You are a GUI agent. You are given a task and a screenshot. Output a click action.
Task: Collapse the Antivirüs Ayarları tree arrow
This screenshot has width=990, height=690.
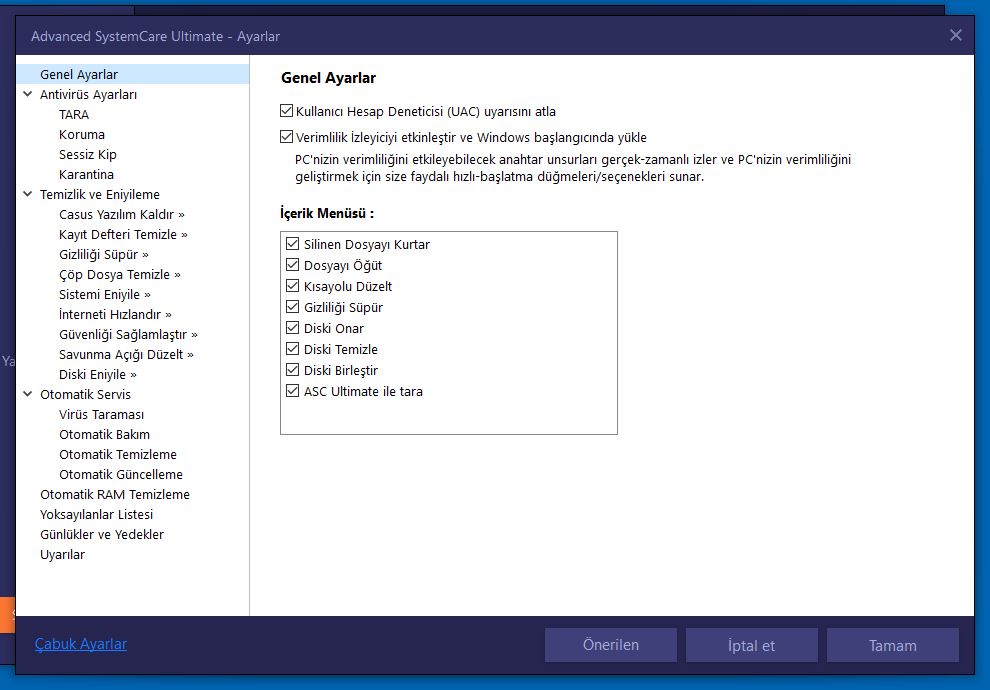coord(28,94)
